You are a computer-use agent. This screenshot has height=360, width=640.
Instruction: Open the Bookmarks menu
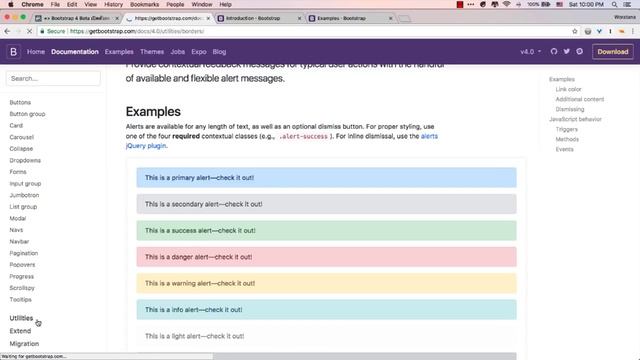[144, 4]
